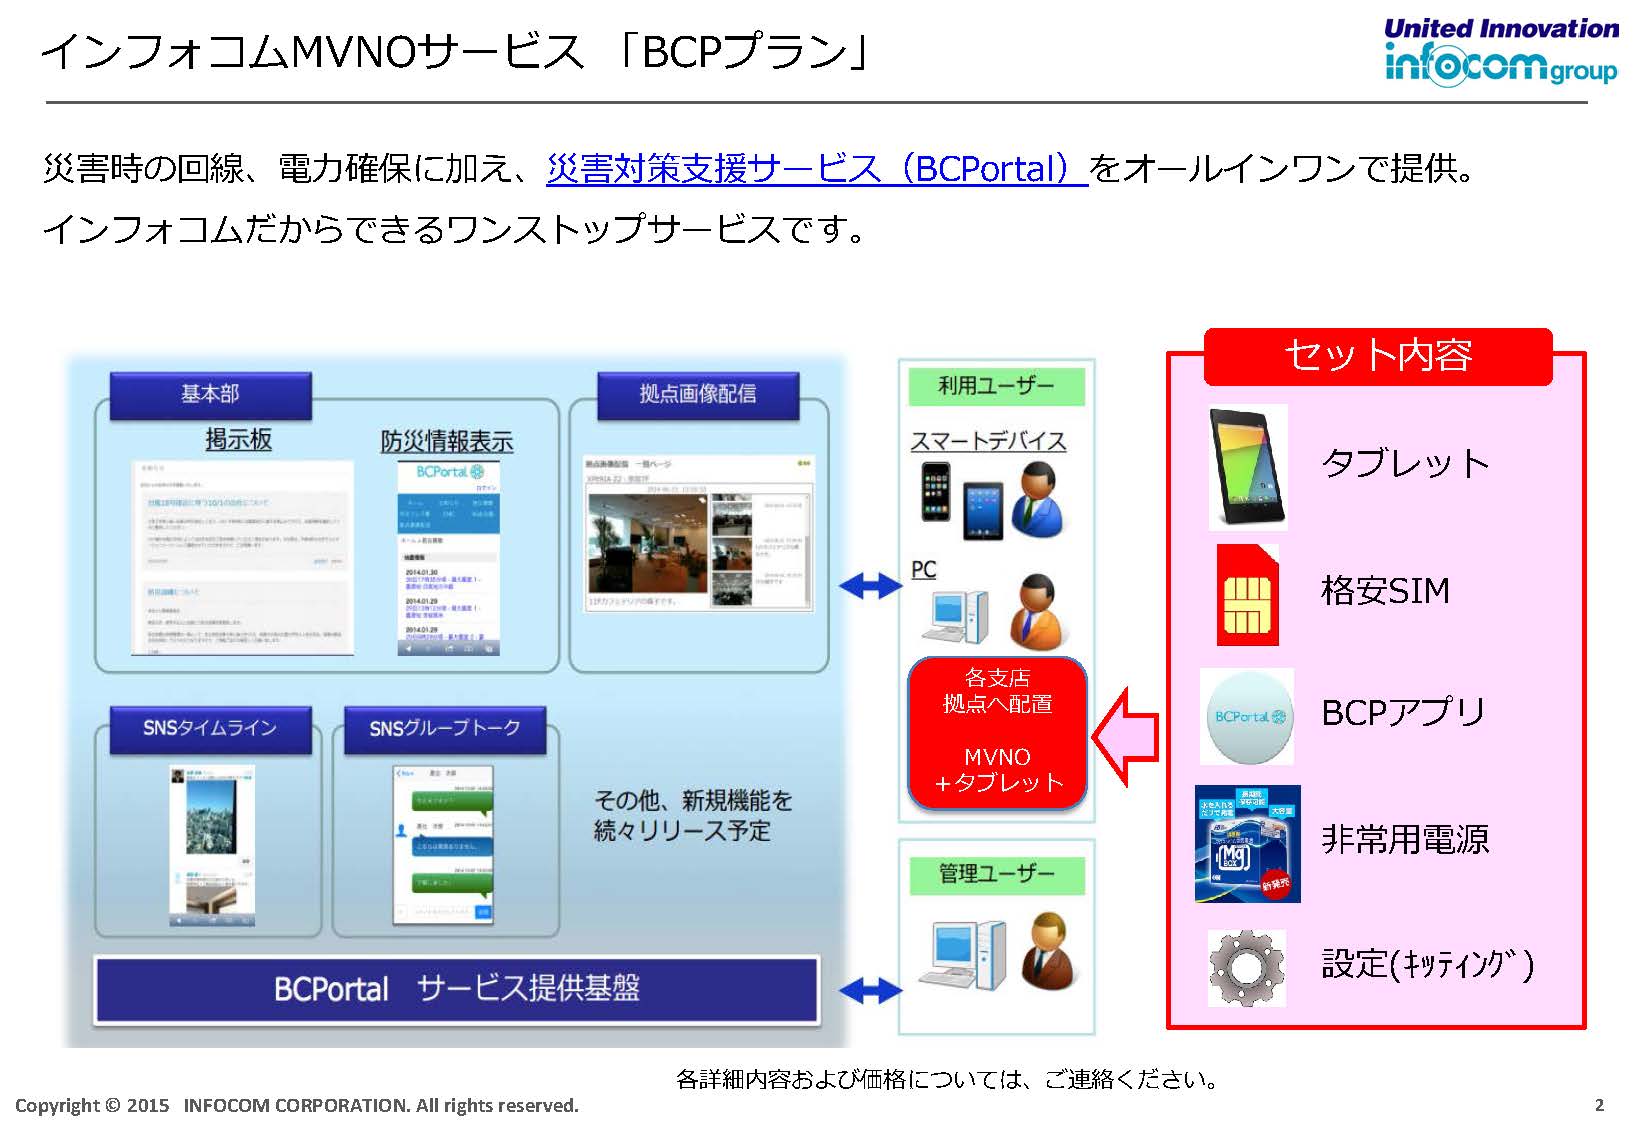Viewport: 1636px width, 1133px height.
Task: Click the user avatar next to the PC icon
Action: click(1037, 612)
